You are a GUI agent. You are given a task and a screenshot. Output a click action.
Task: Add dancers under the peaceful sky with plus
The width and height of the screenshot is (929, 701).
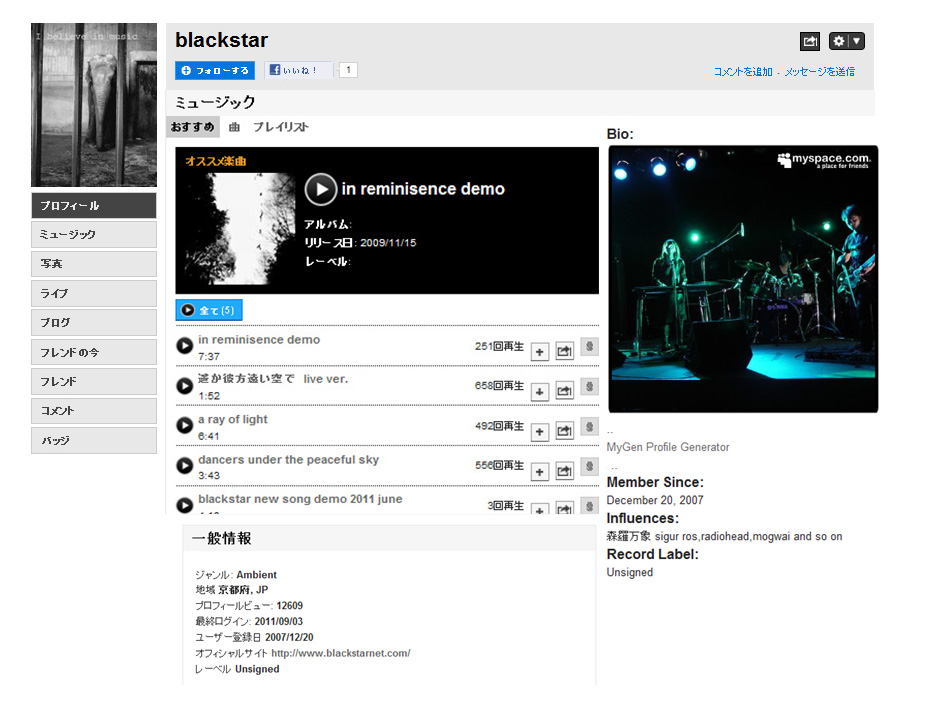(539, 472)
